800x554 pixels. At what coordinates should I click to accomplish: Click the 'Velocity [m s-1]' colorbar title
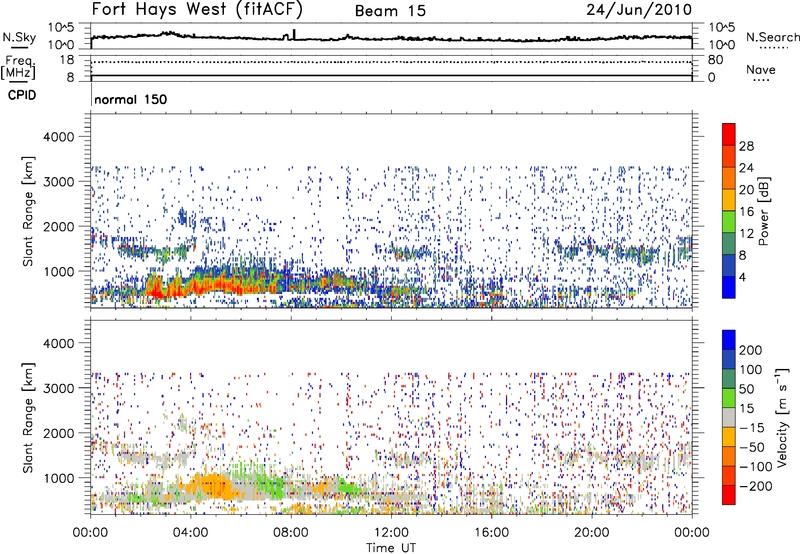pyautogui.click(x=782, y=417)
